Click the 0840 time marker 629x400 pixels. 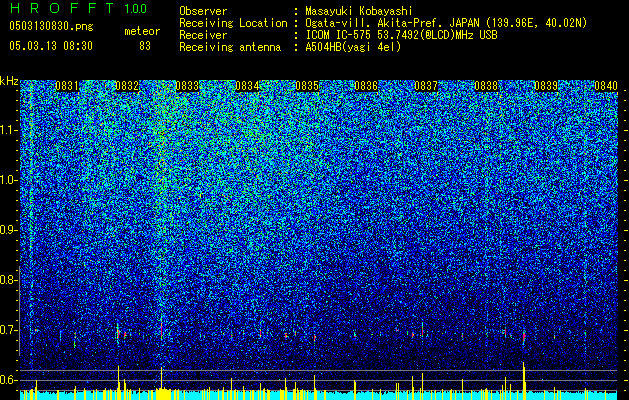click(x=606, y=86)
